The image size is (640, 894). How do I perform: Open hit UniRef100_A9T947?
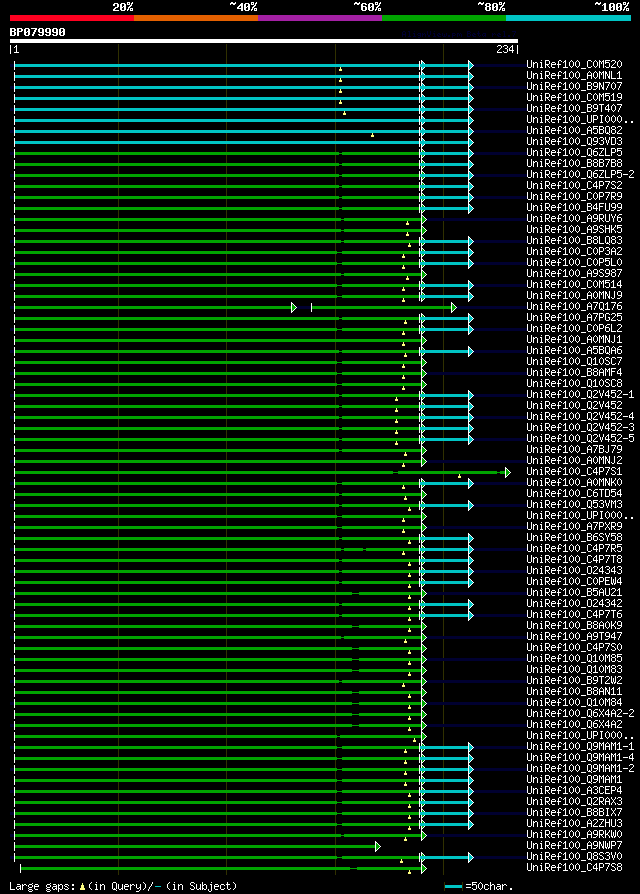pos(574,637)
